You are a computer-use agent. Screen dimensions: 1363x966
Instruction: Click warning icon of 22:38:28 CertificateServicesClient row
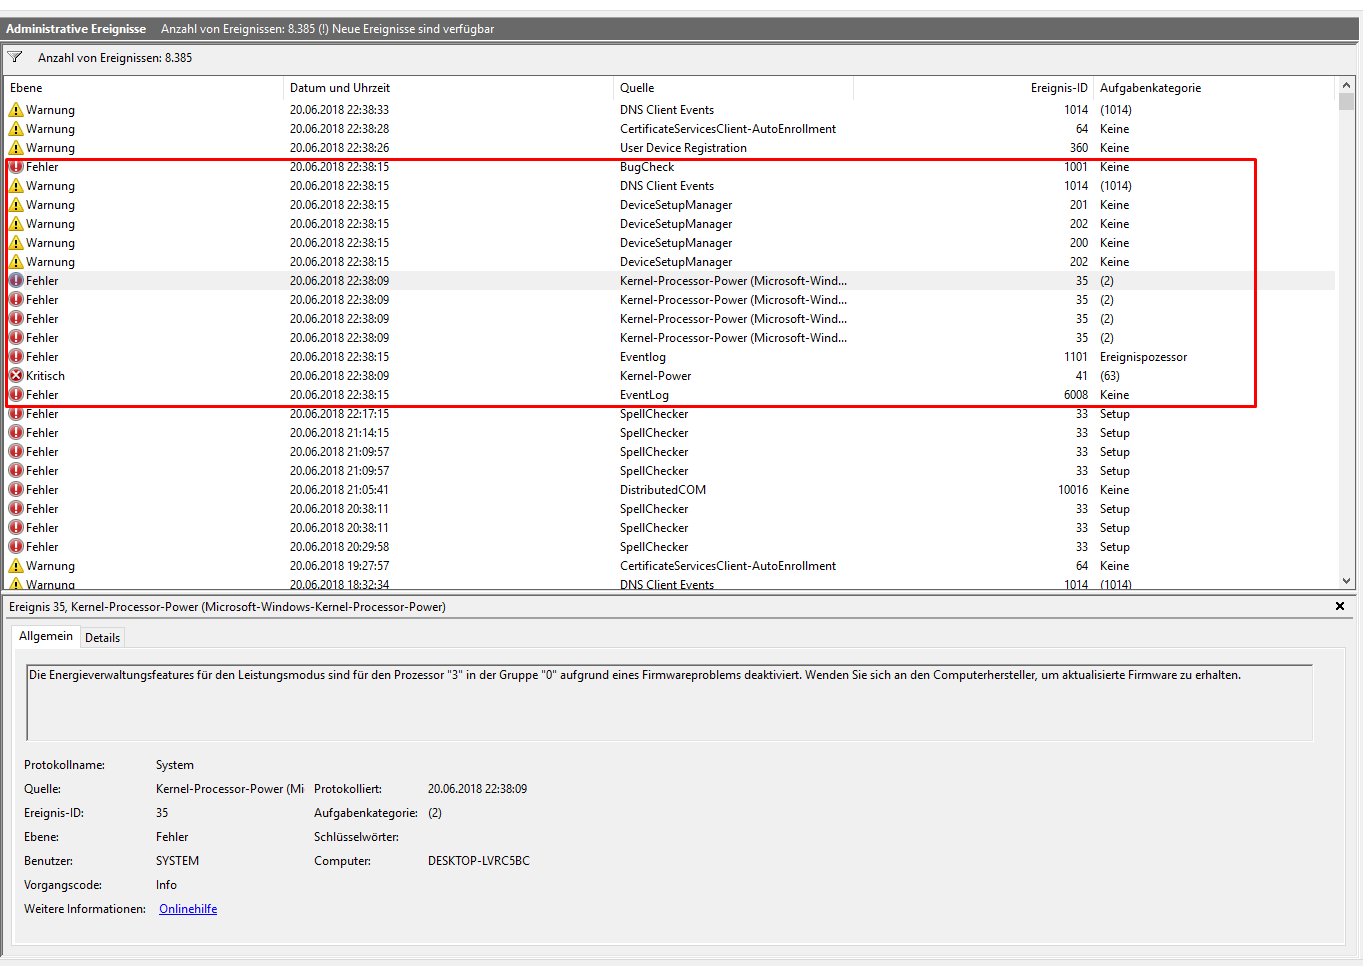(16, 129)
